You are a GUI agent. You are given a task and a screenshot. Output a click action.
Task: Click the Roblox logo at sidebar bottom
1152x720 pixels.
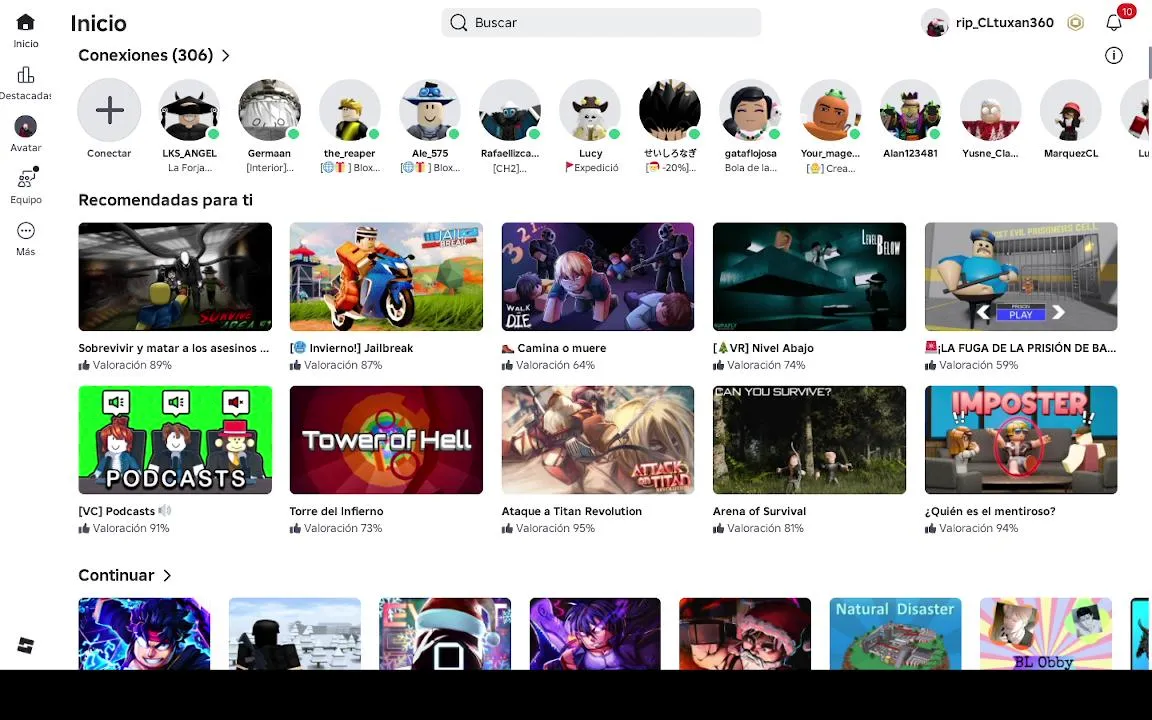coord(26,645)
